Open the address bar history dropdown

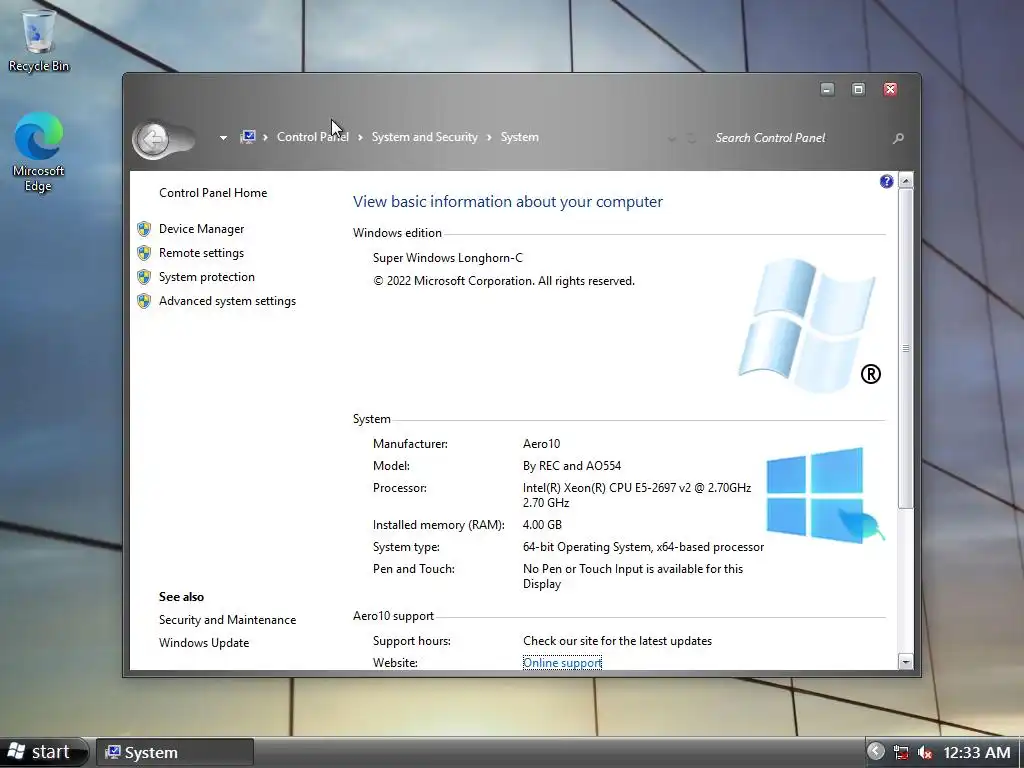(x=671, y=138)
